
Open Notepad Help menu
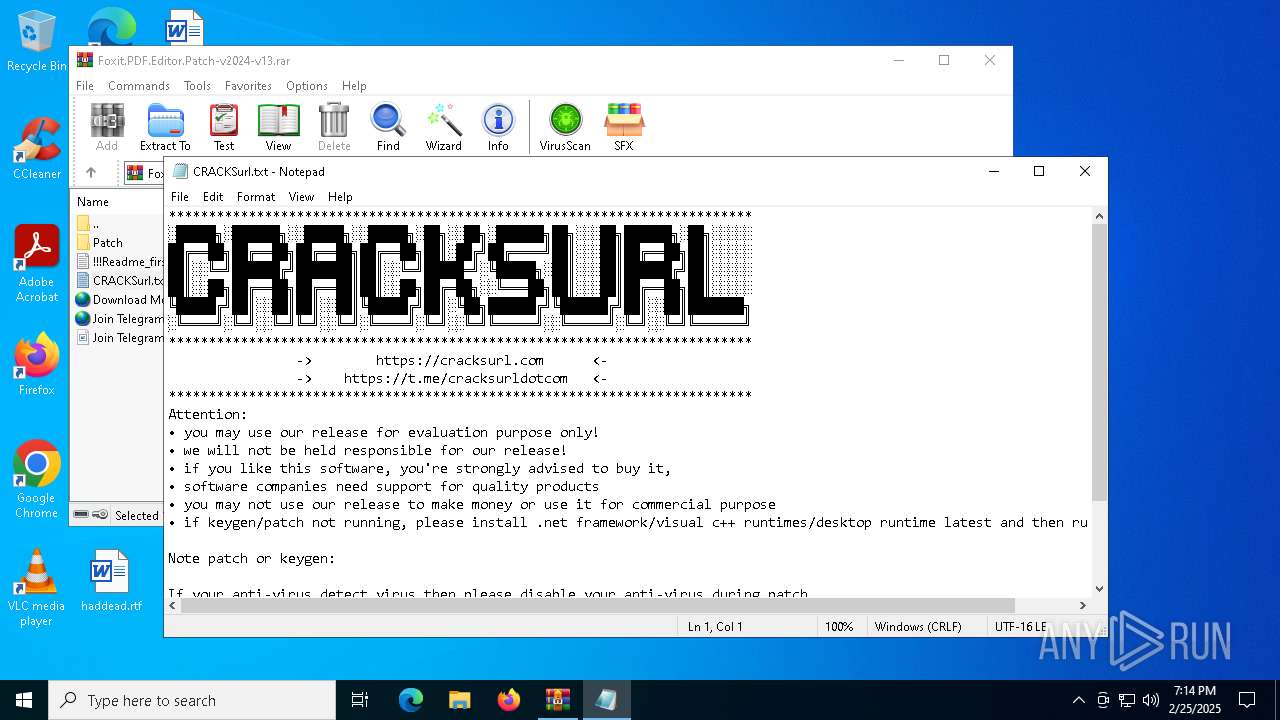[340, 197]
